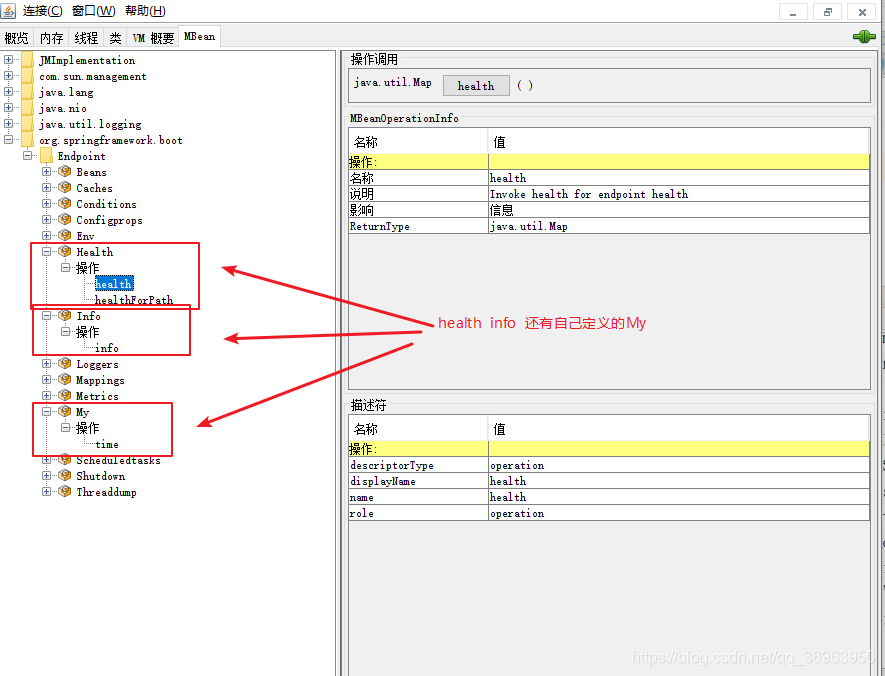Screen dimensions: 885x676
Task: Expand the java.nio tree node
Action: pyautogui.click(x=8, y=107)
